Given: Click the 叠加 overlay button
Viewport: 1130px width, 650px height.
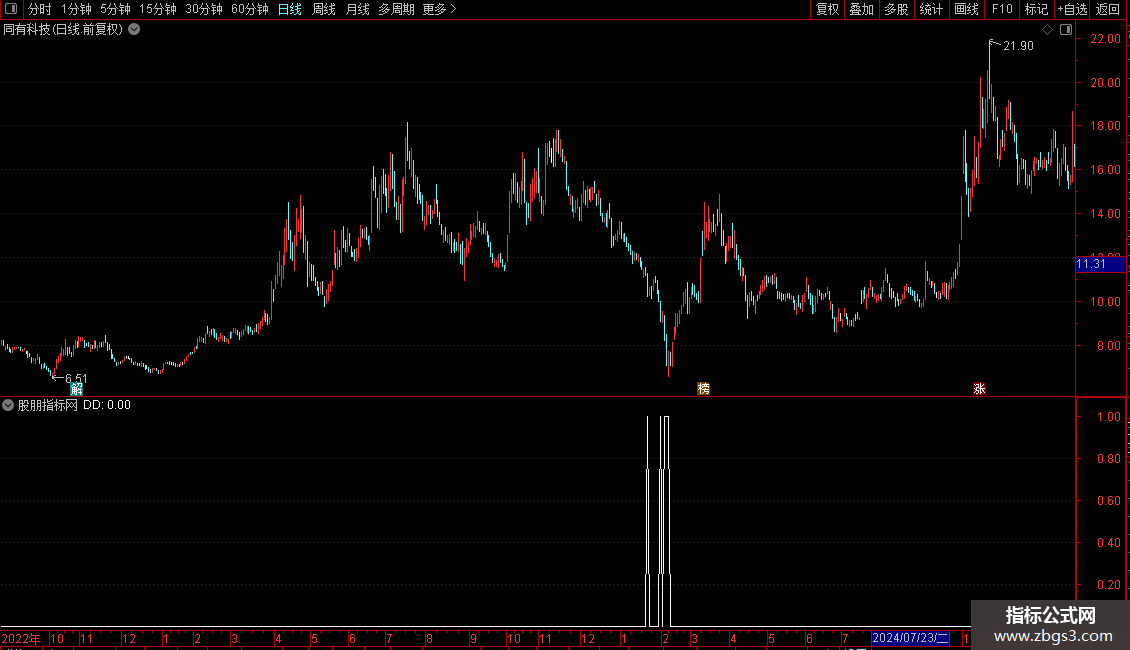Looking at the screenshot, I should coord(861,9).
